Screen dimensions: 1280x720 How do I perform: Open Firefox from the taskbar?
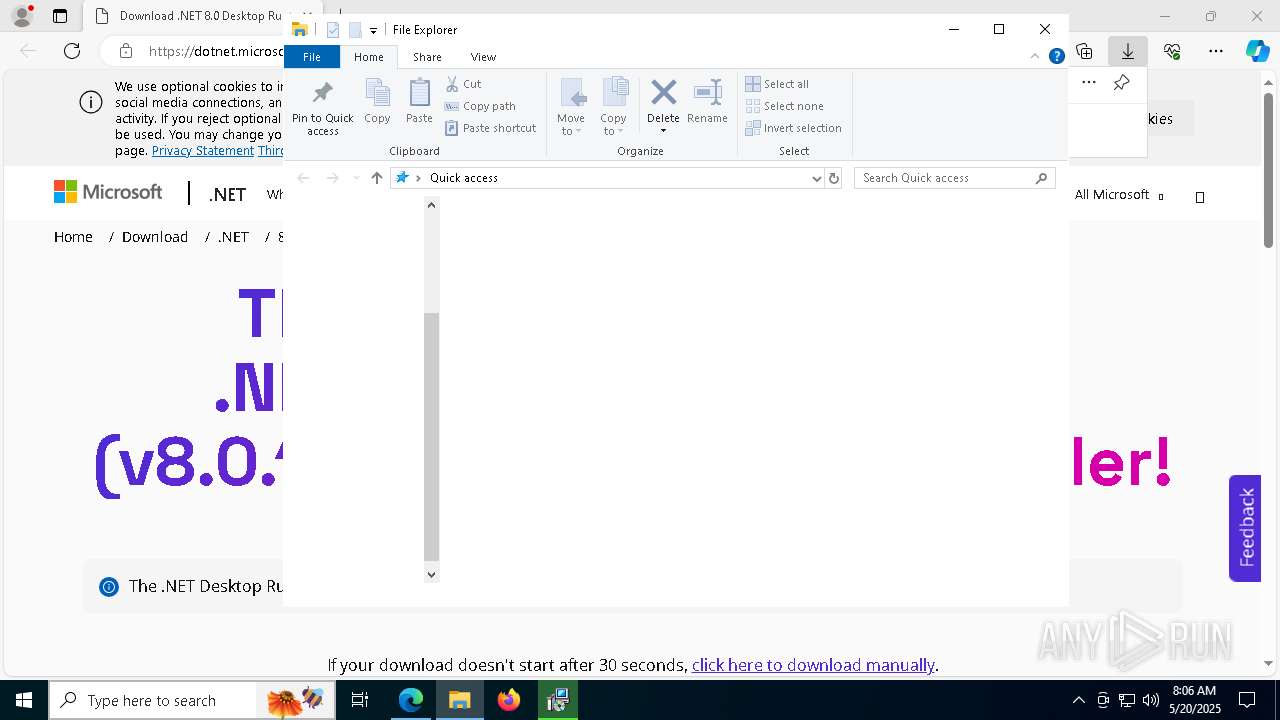(x=509, y=700)
